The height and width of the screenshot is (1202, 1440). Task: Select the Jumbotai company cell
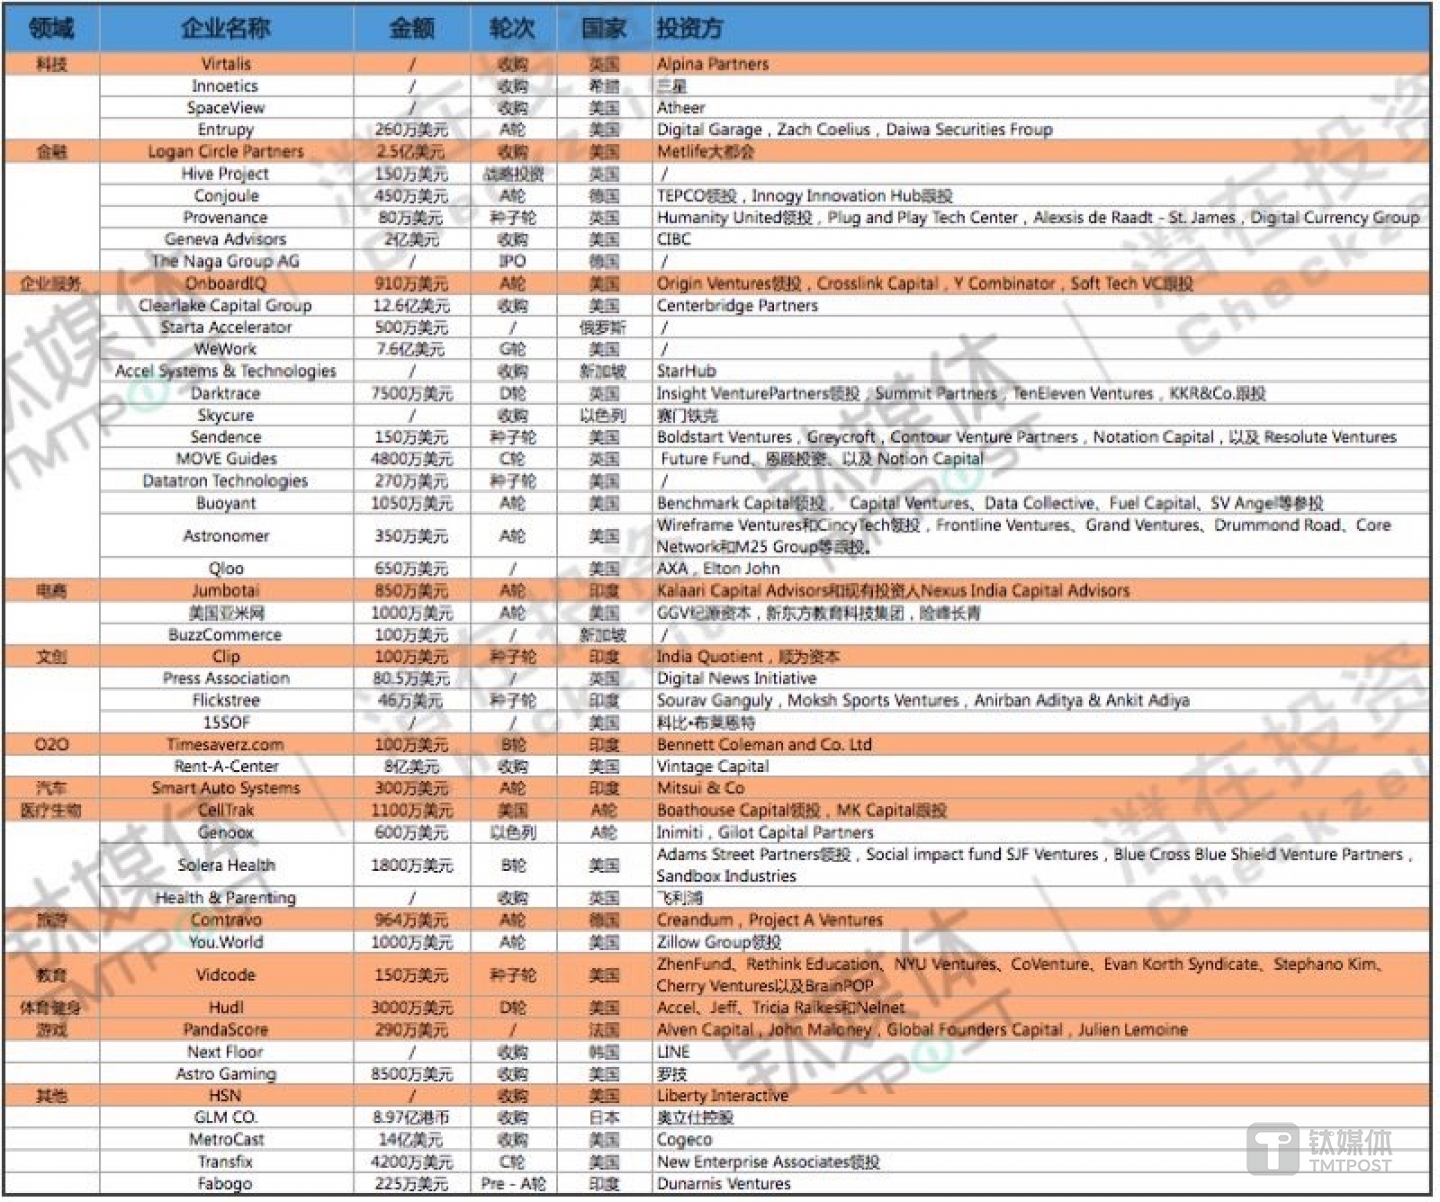226,591
